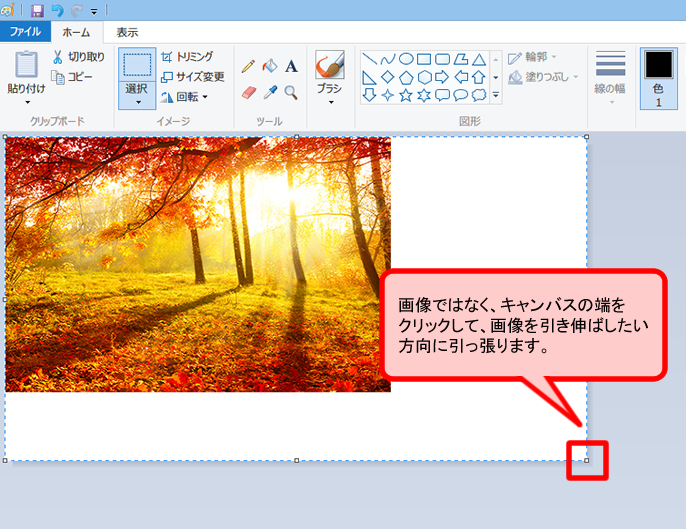Open the ファイル menu
686x529 pixels.
coord(25,32)
